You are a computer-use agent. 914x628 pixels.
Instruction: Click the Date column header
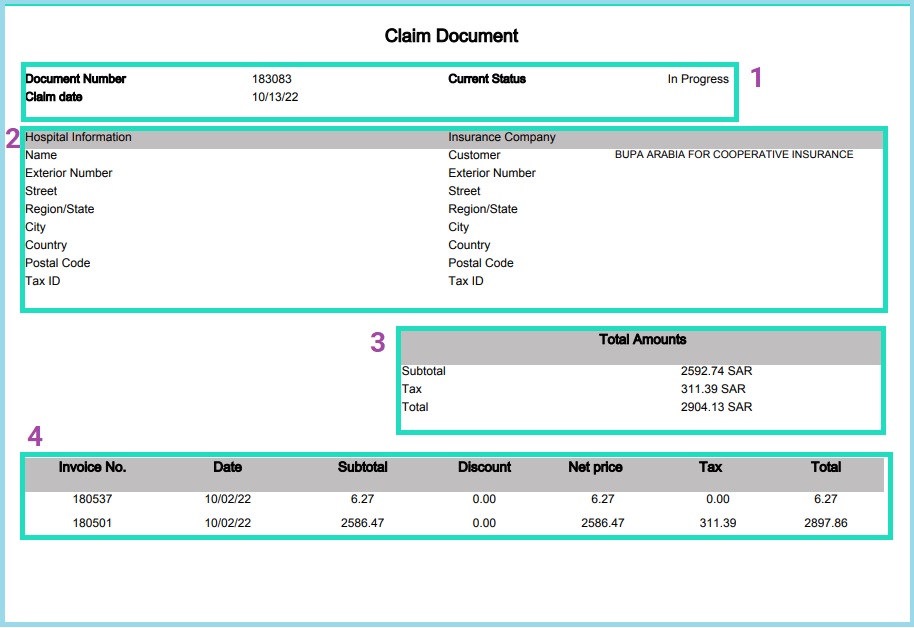tap(227, 467)
